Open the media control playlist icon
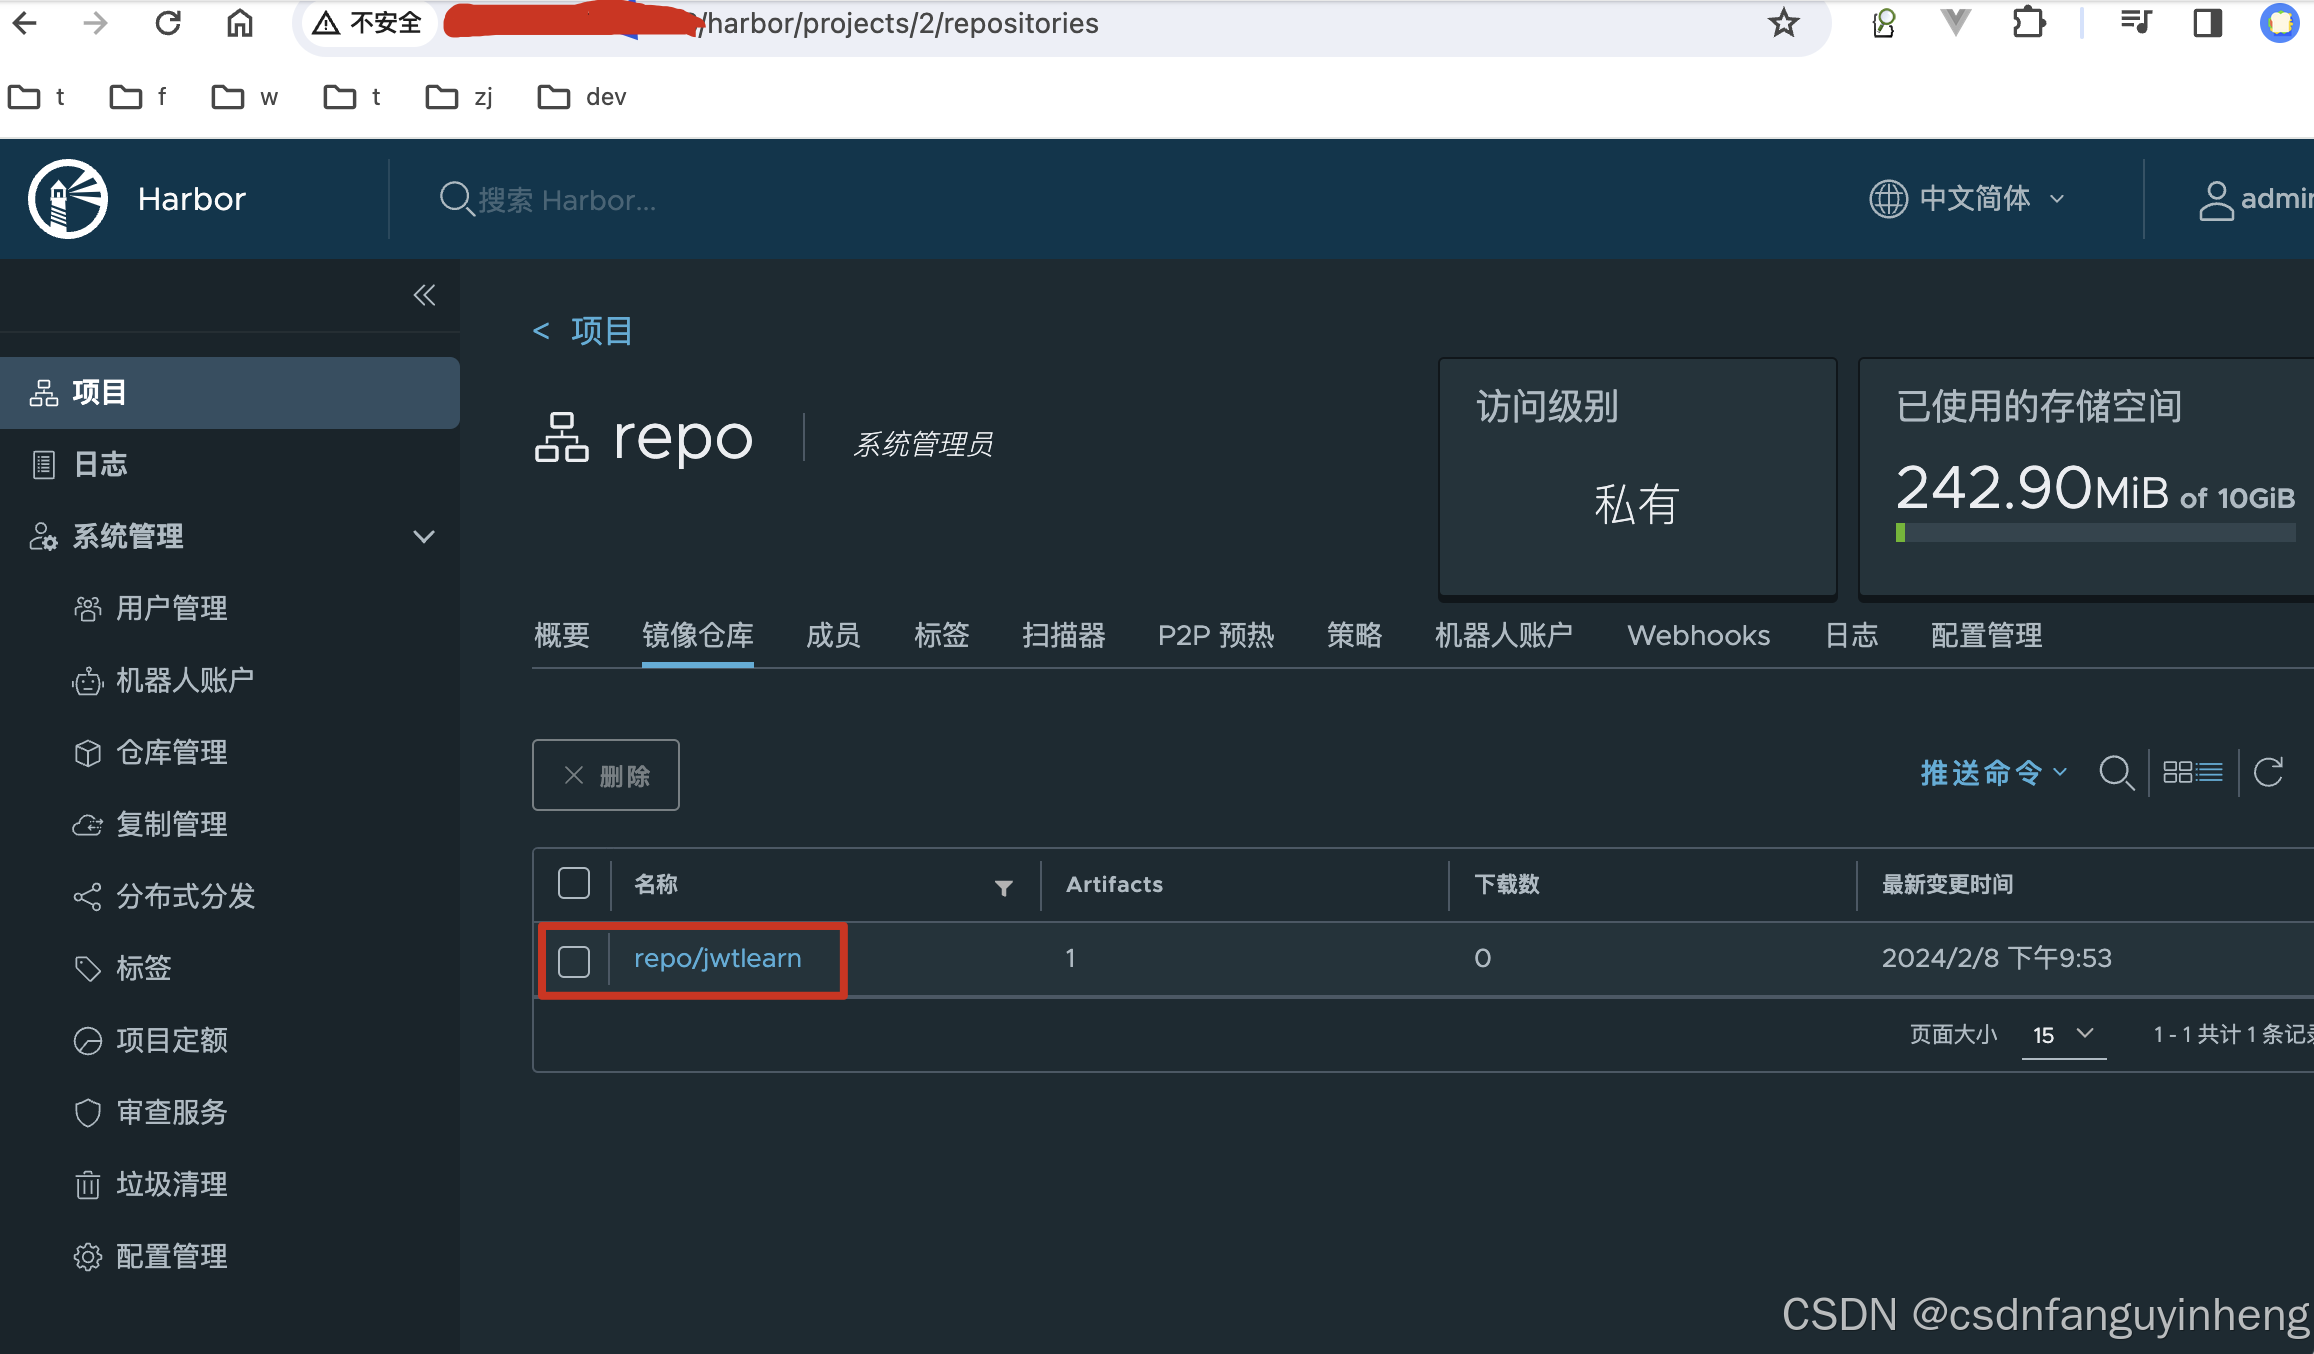Image resolution: width=2314 pixels, height=1354 pixels. click(x=2136, y=23)
